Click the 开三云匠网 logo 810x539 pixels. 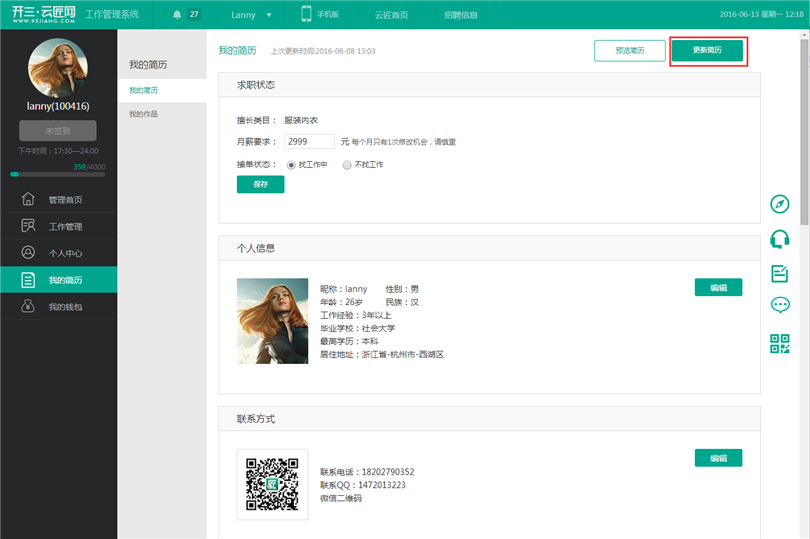pos(44,14)
